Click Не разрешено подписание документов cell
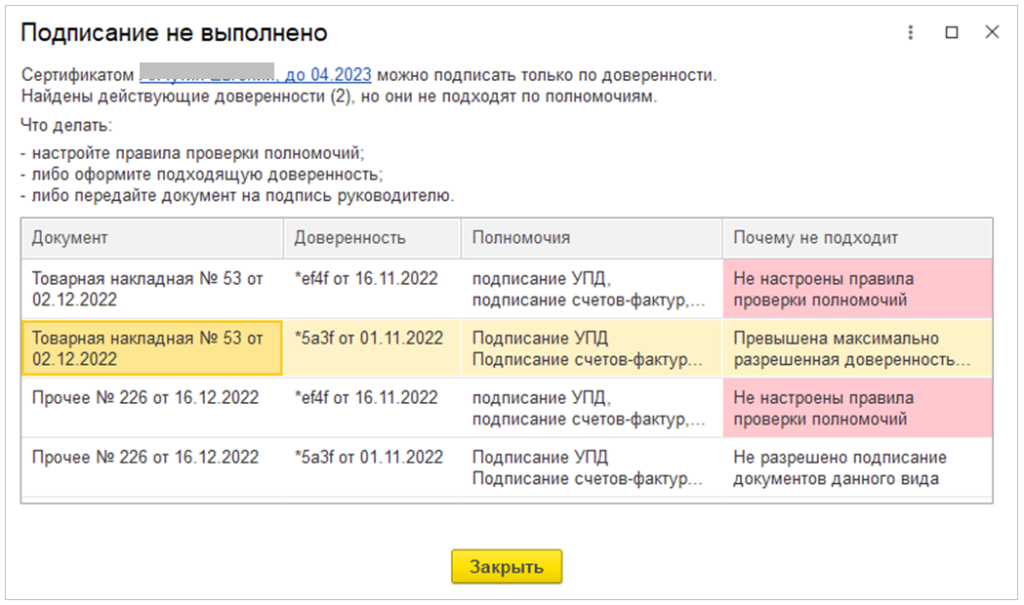This screenshot has height=605, width=1024. click(x=857, y=468)
